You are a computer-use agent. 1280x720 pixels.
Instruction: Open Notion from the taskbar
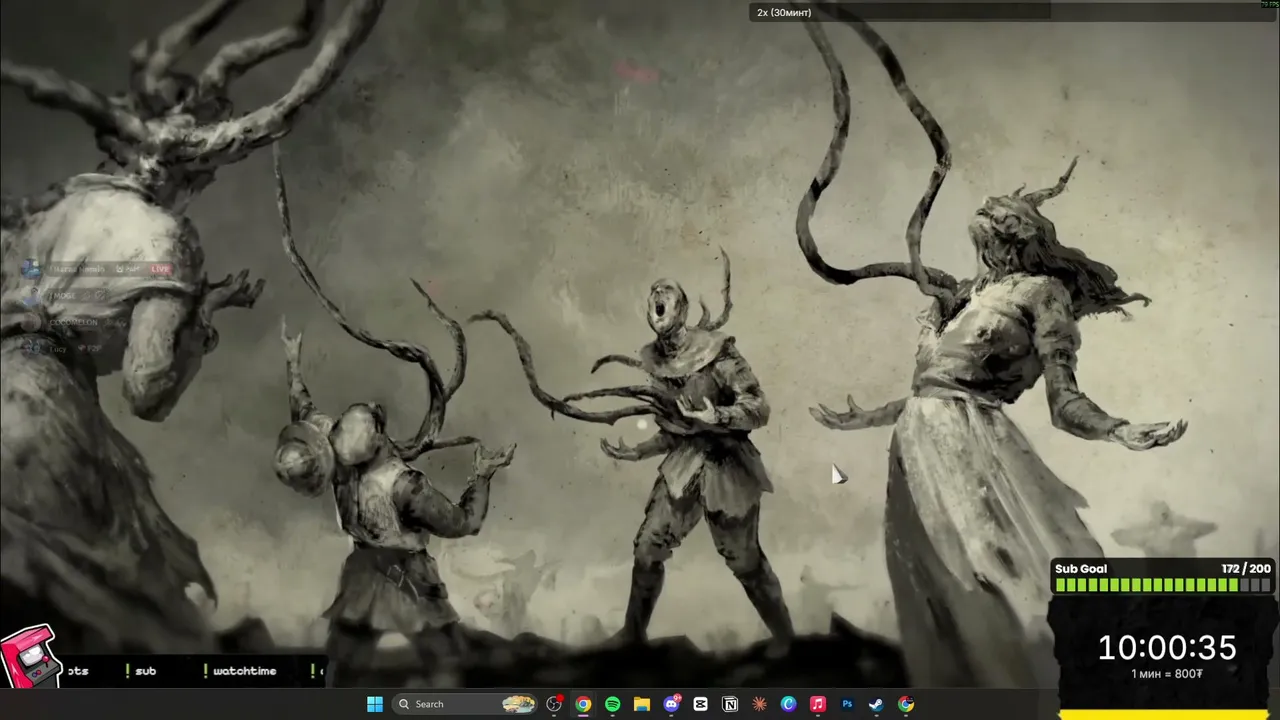[x=730, y=704]
